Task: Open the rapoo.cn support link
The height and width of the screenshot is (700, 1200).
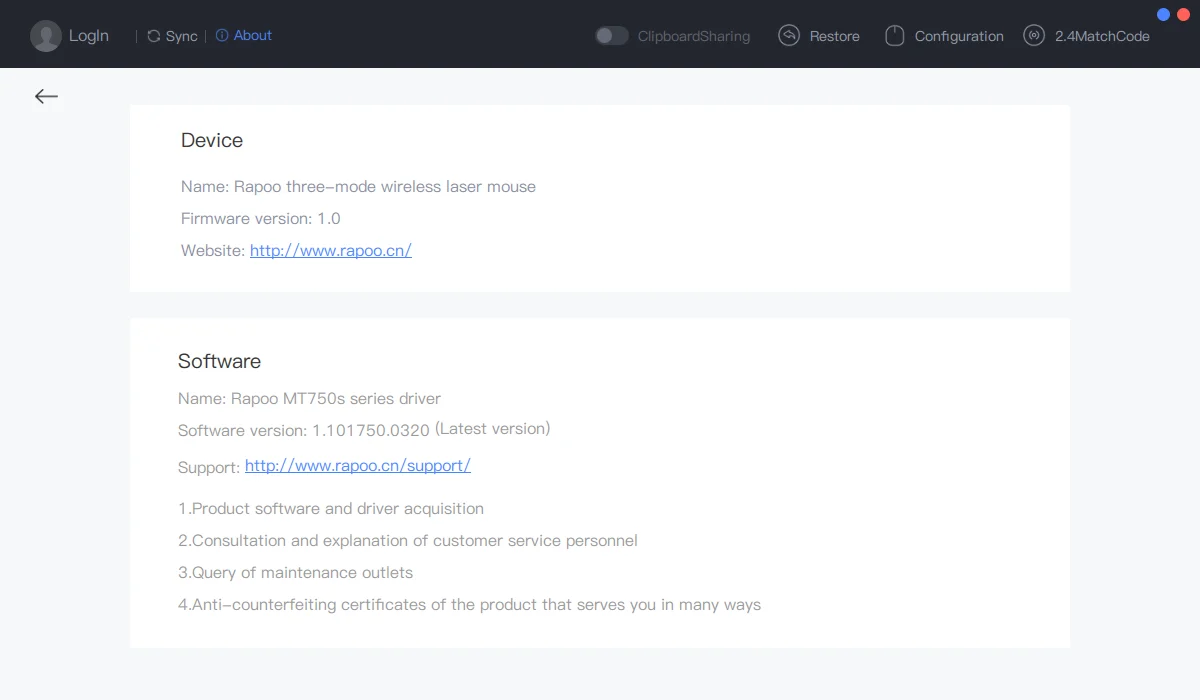Action: (x=358, y=466)
